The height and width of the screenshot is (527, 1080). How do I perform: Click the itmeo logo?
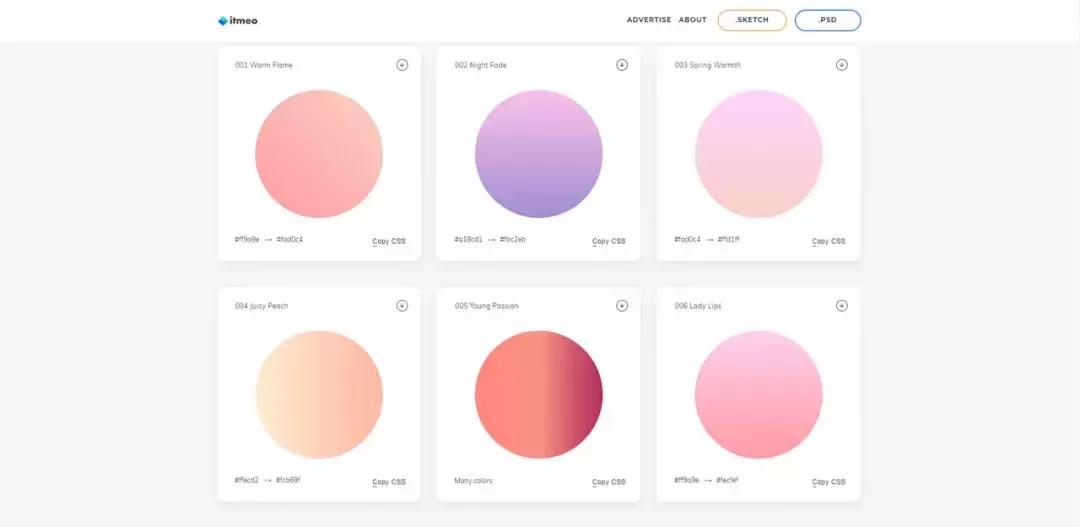tap(238, 21)
